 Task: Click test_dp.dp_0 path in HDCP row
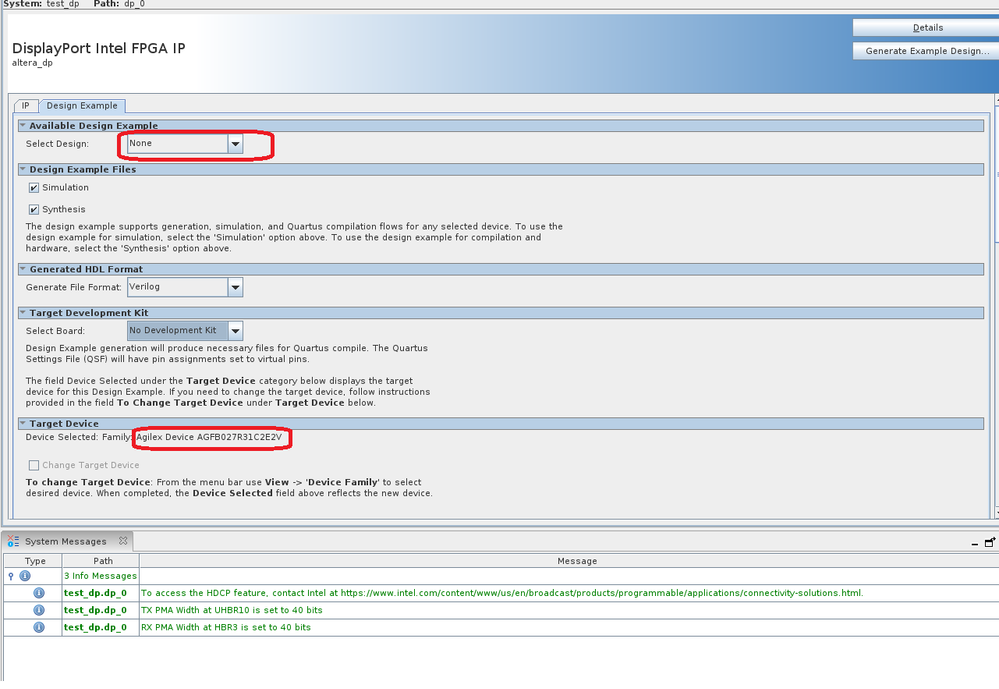(95, 593)
